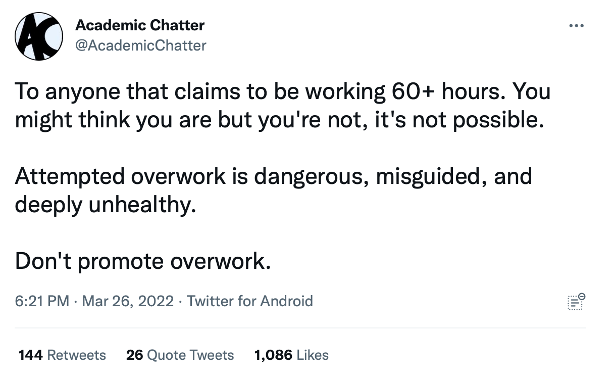Click the 'Don't promote overwork.' line
Image resolution: width=597 pixels, height=367 pixels.
(x=143, y=262)
